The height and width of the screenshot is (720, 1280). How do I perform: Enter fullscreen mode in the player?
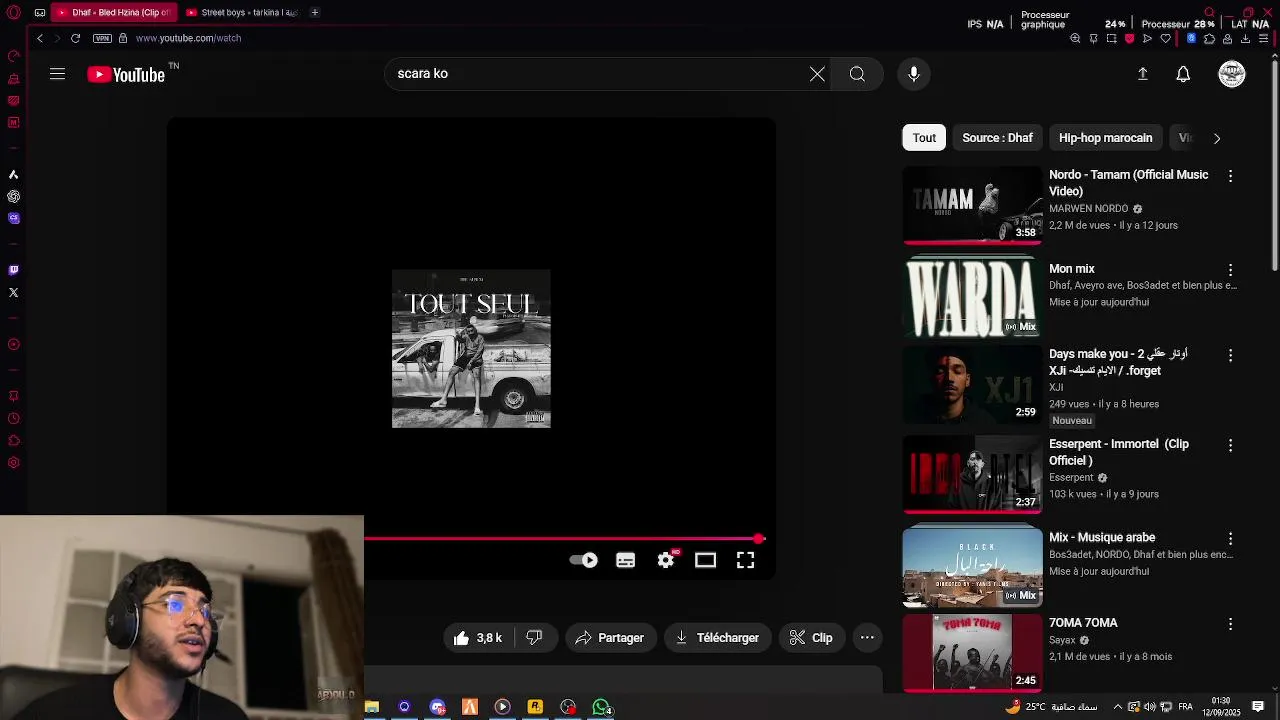[746, 560]
